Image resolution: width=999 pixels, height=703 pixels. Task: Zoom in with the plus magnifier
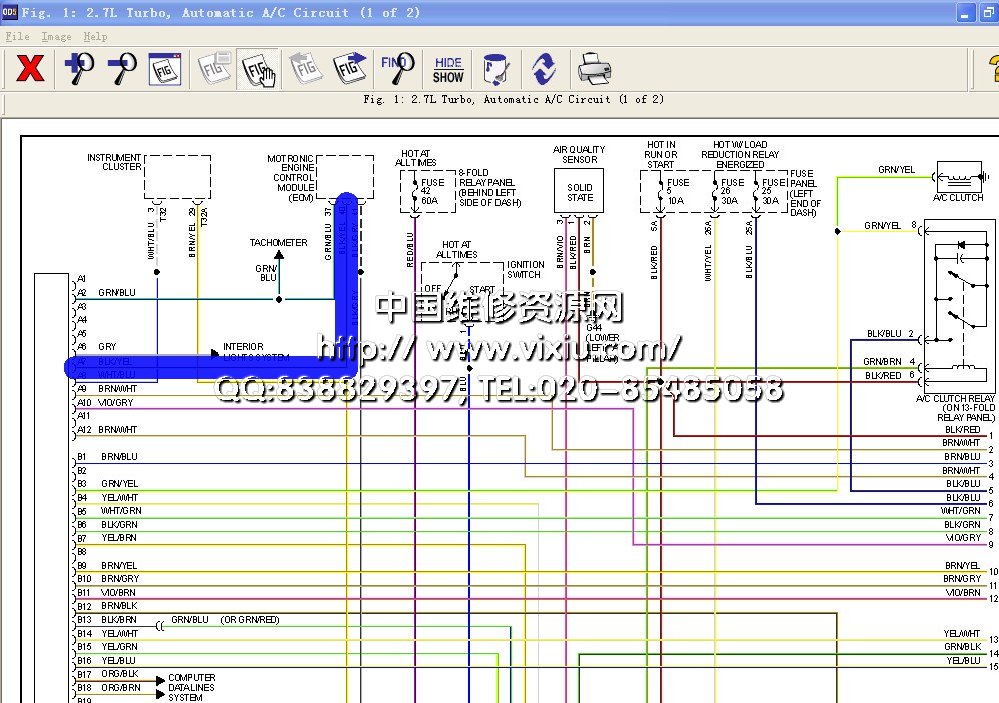[79, 69]
